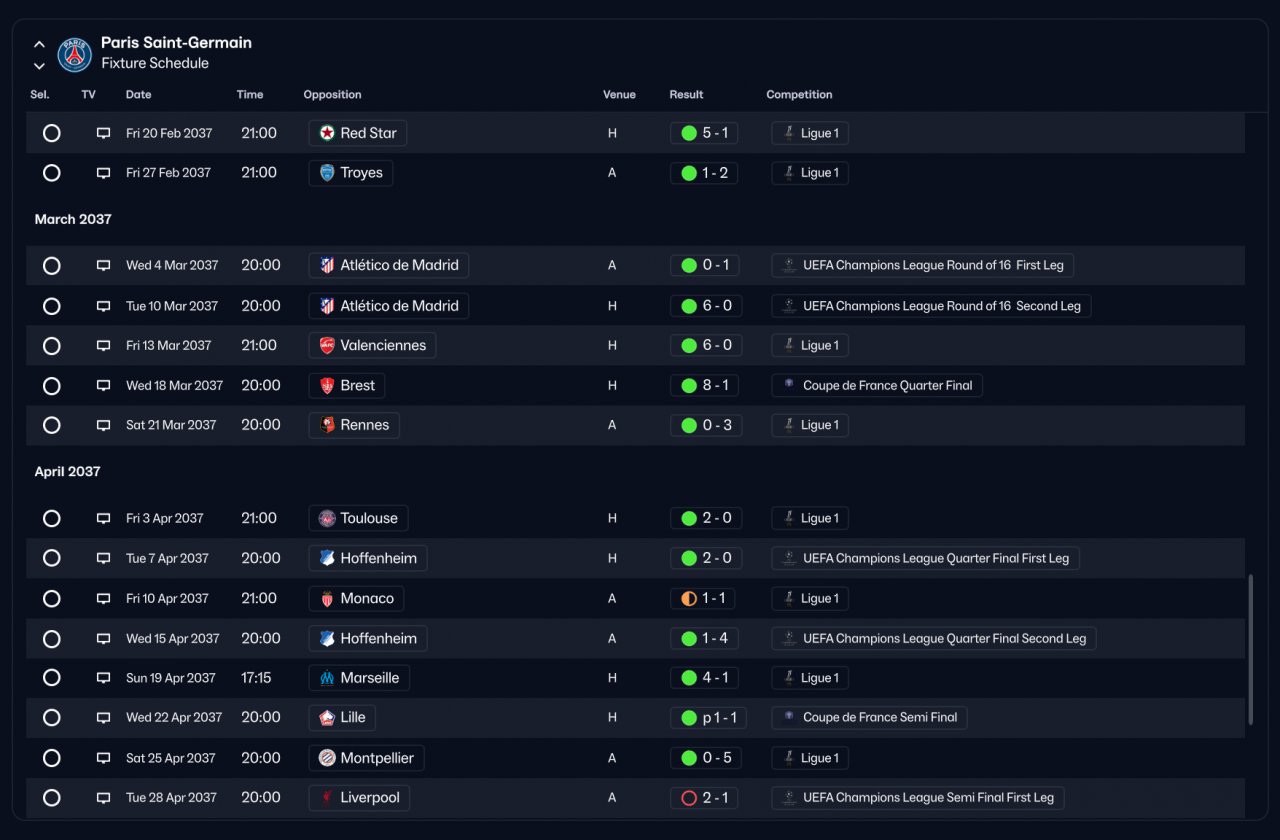This screenshot has width=1280, height=840.
Task: Click the vertical scrollbar of fixture list
Action: click(x=1251, y=650)
